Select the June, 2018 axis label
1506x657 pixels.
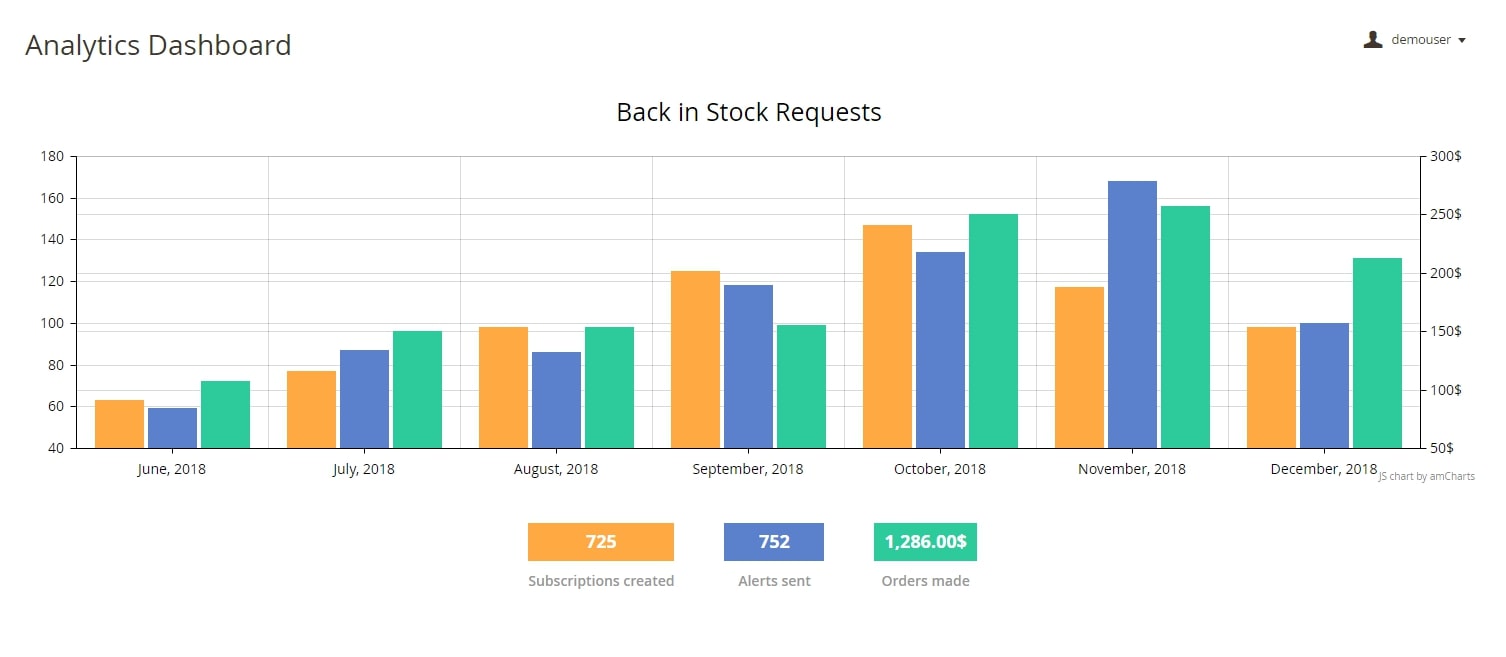[171, 468]
